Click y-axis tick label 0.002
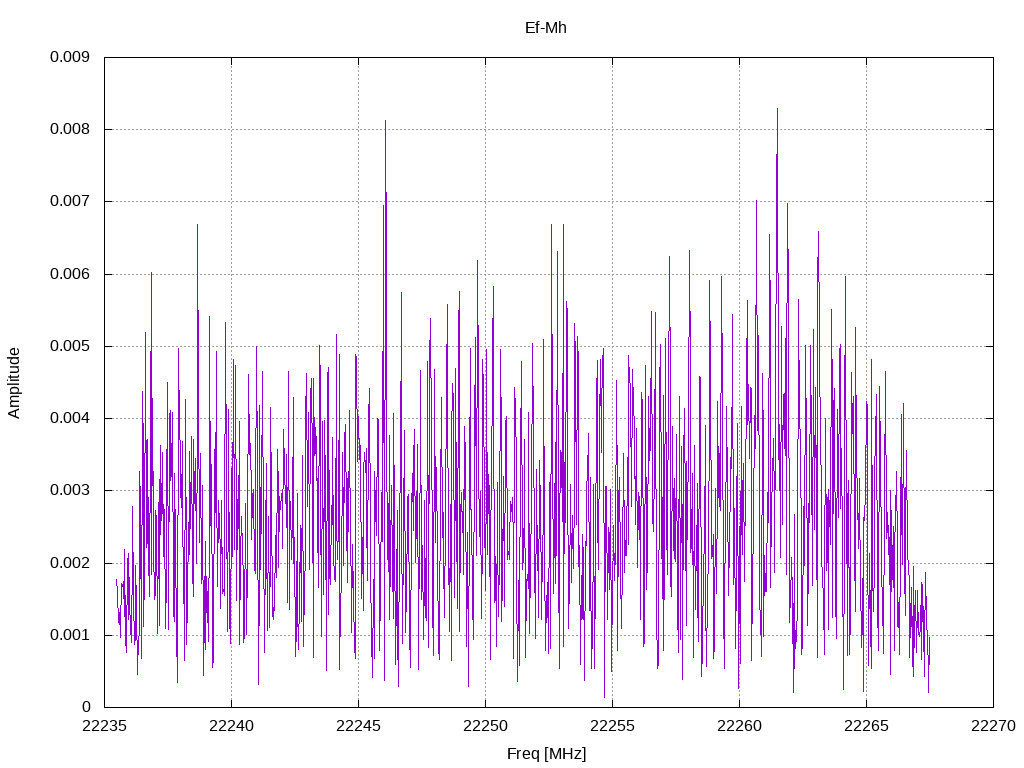This screenshot has width=1024, height=768. (70, 563)
